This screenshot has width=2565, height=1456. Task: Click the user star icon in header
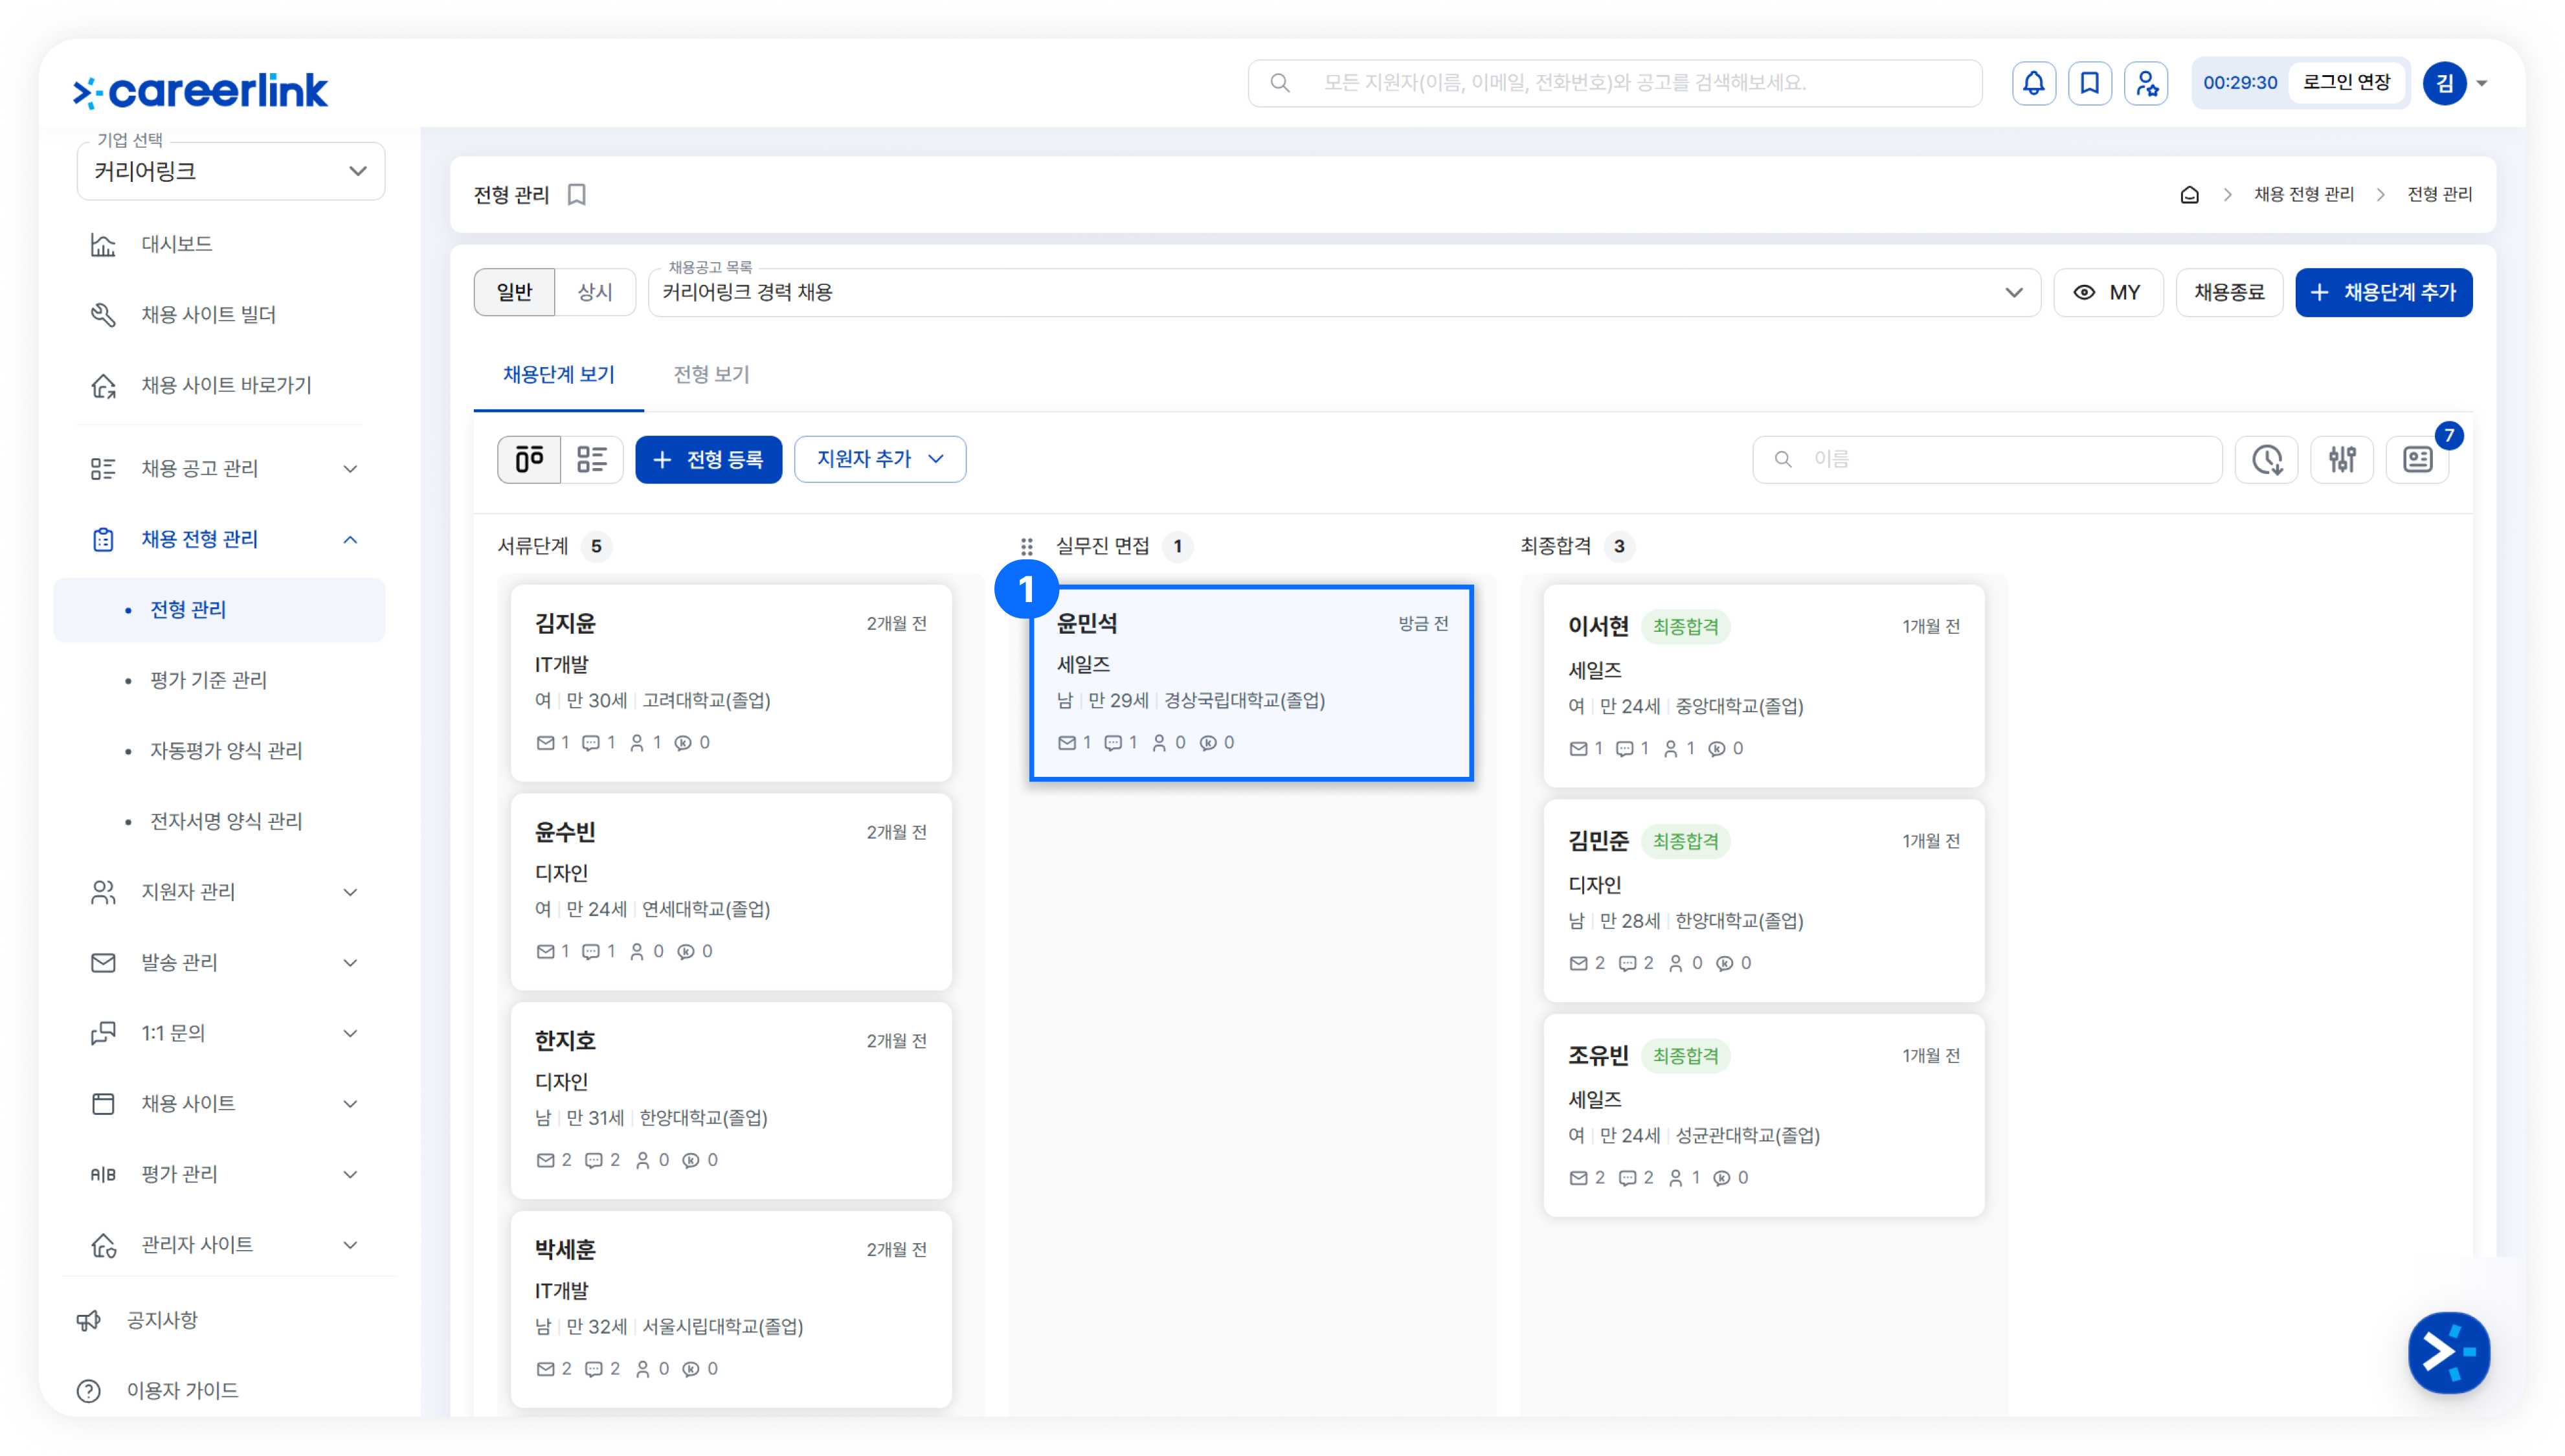point(2146,83)
